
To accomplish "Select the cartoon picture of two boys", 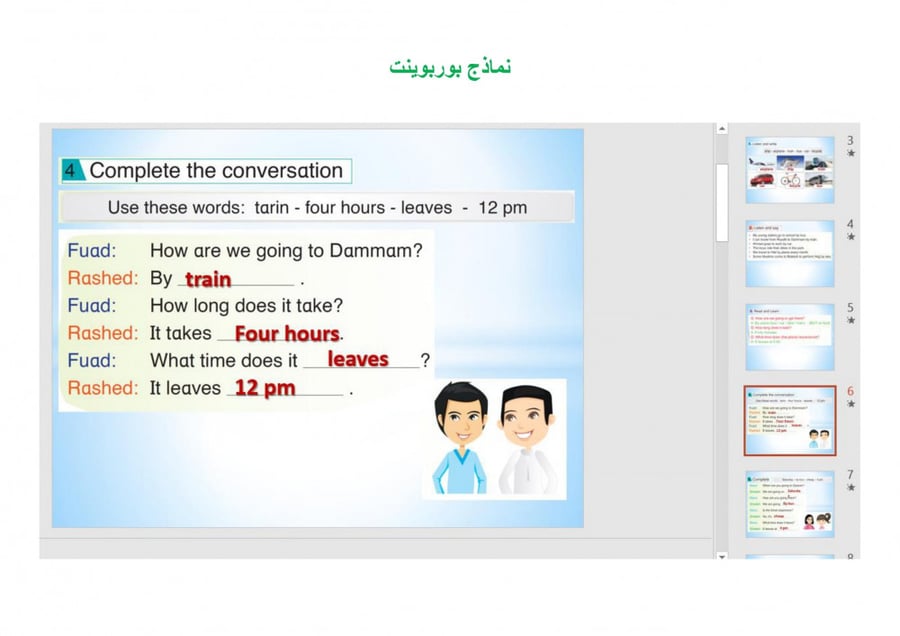I will coord(494,439).
